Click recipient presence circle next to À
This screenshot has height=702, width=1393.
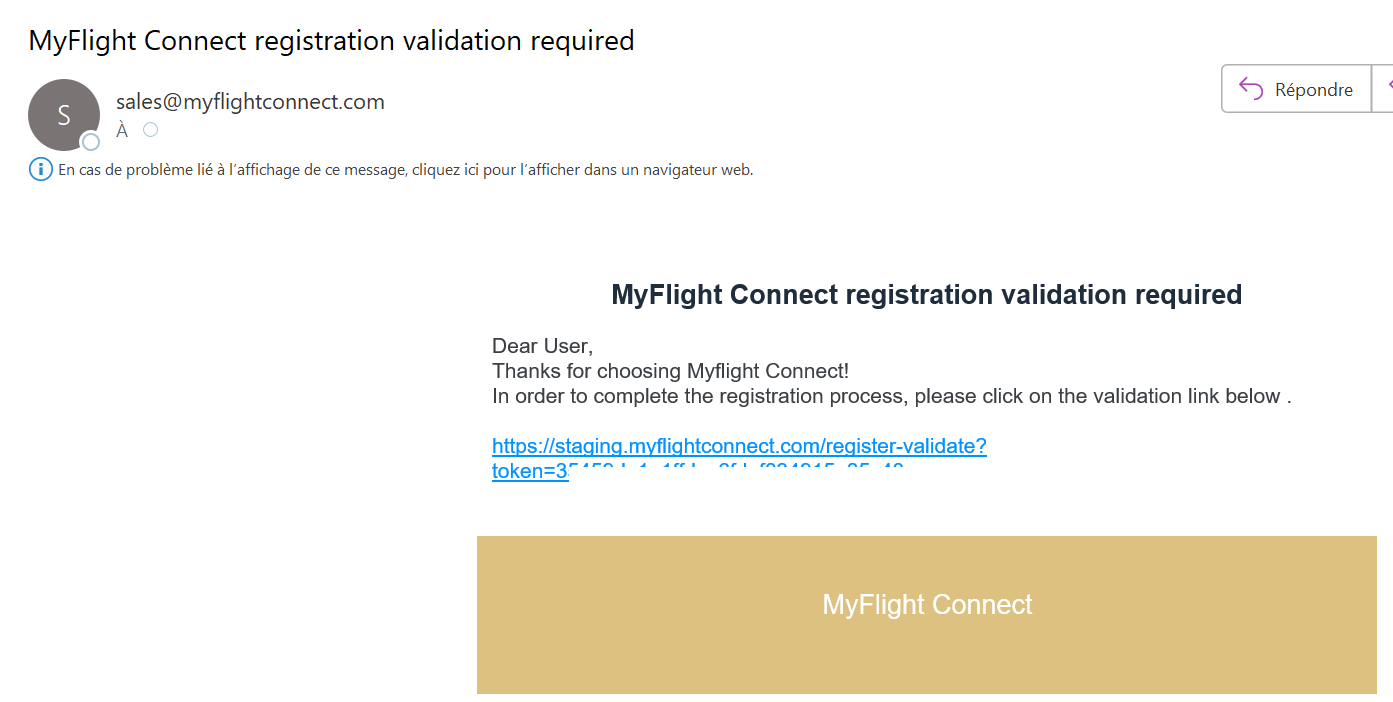150,130
